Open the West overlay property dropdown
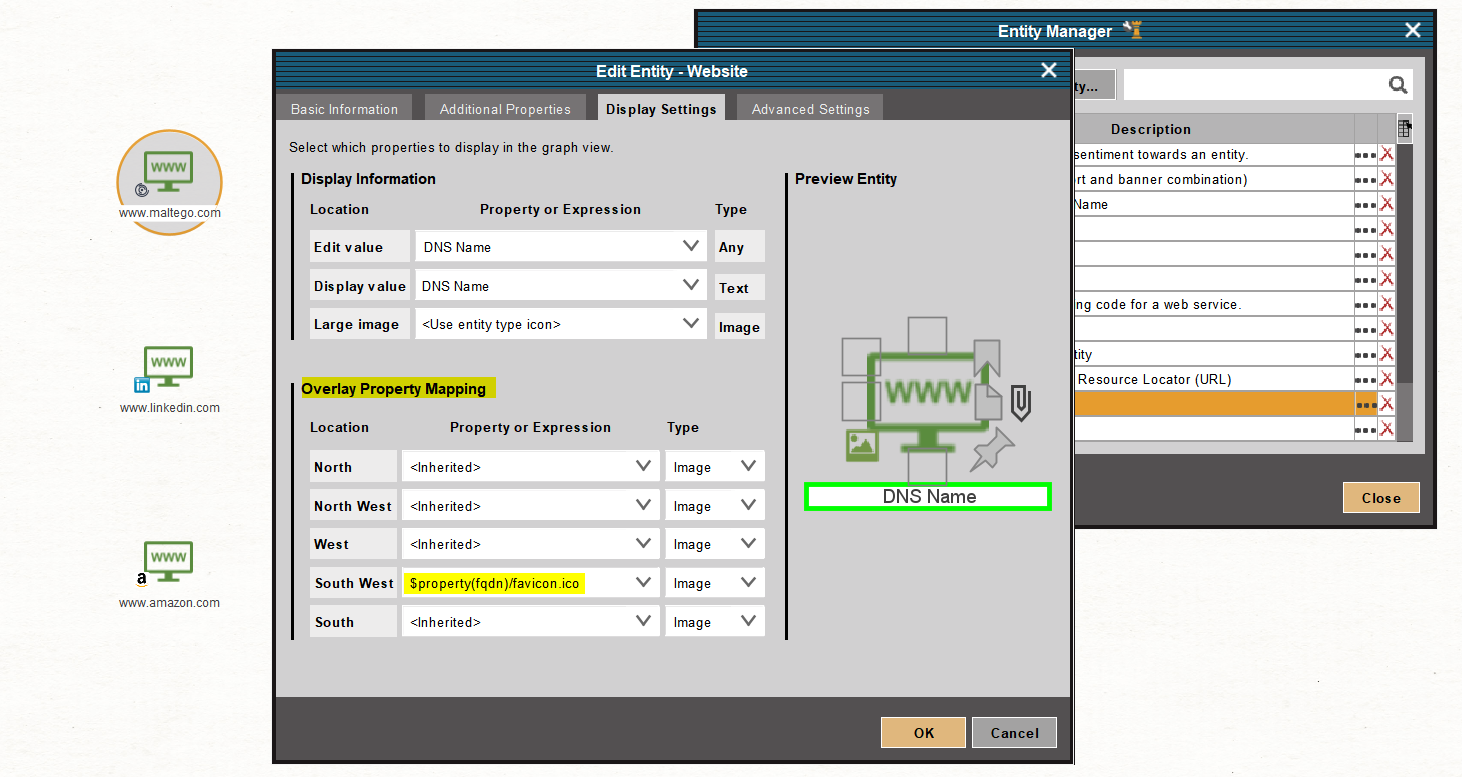Viewport: 1462px width, 777px height. tap(530, 544)
